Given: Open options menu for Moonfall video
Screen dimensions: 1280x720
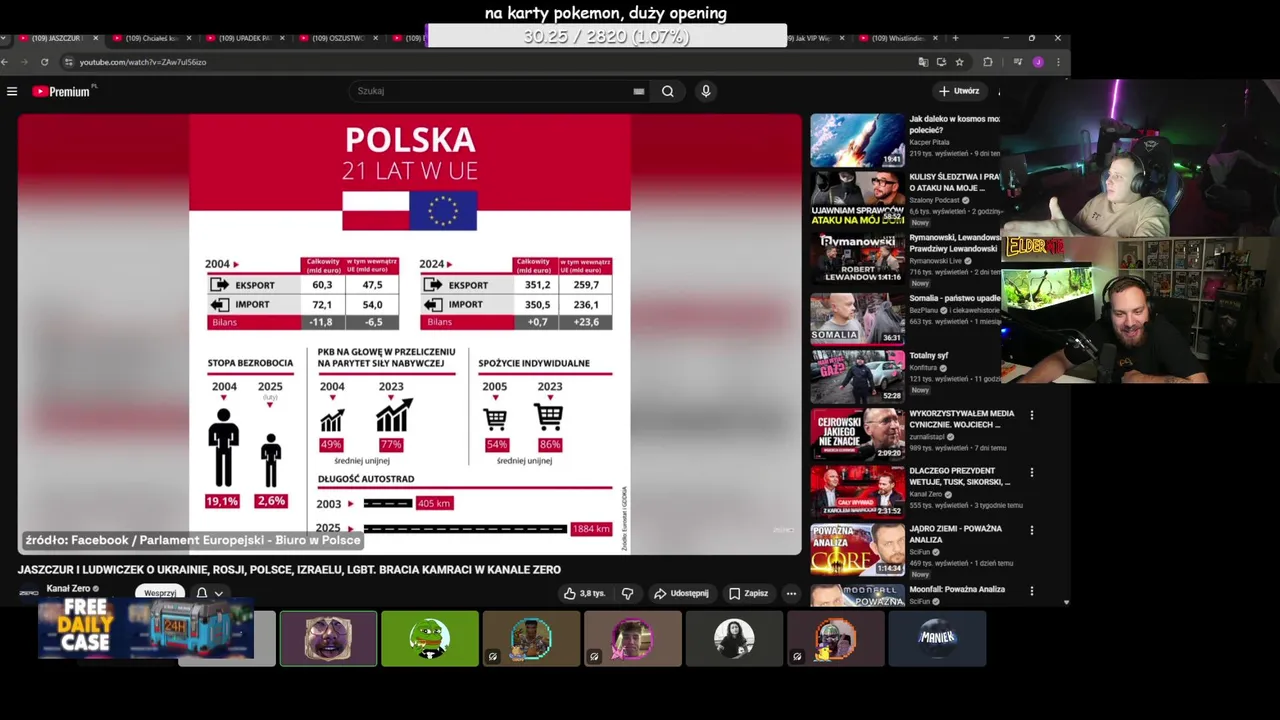Looking at the screenshot, I should [1032, 589].
